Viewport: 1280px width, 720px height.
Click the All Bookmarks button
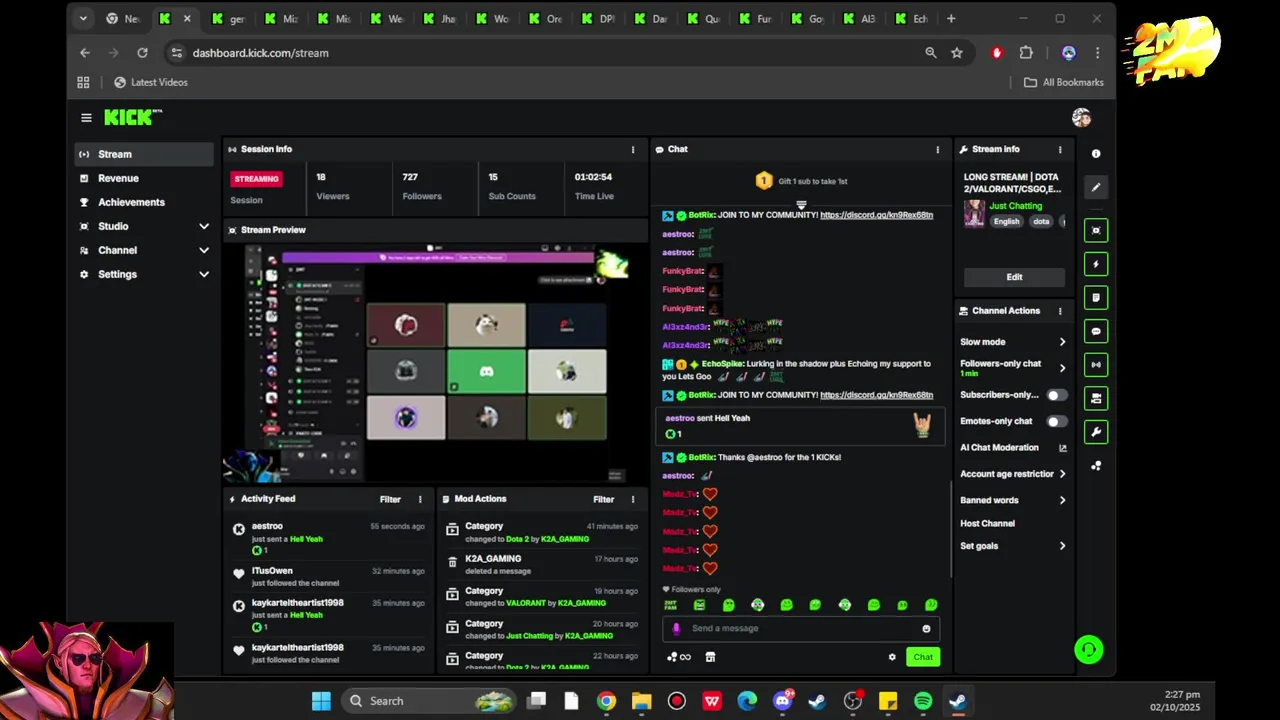1064,82
